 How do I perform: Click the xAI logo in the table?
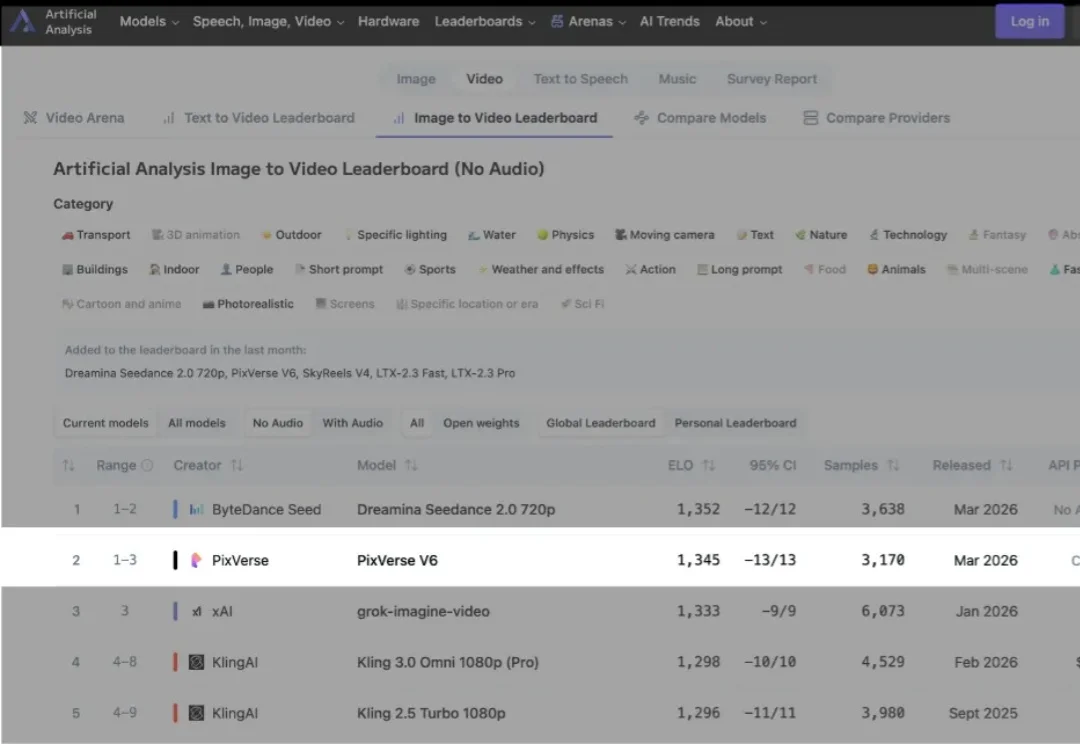tap(196, 611)
